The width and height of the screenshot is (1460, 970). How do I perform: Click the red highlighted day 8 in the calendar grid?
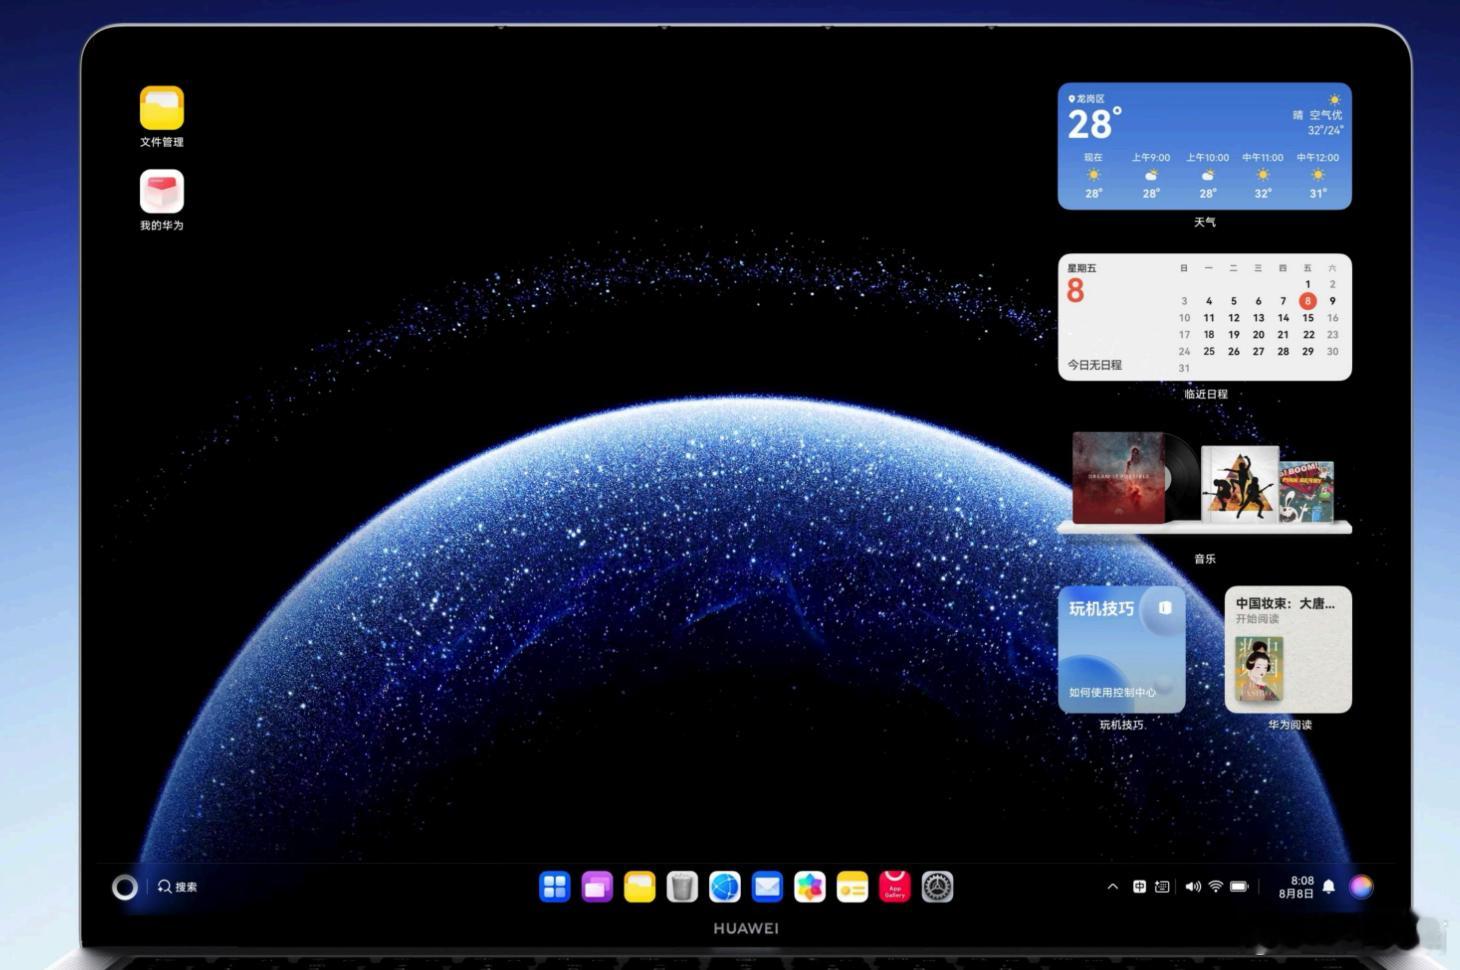[1307, 301]
